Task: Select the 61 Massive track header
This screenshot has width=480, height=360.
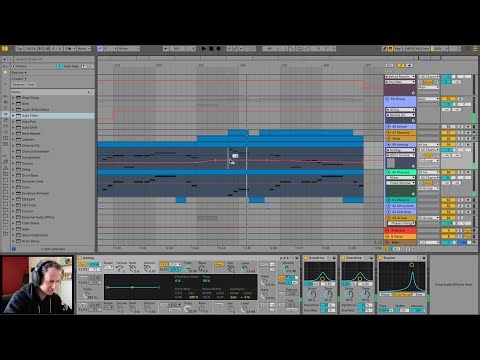Action: tap(401, 200)
